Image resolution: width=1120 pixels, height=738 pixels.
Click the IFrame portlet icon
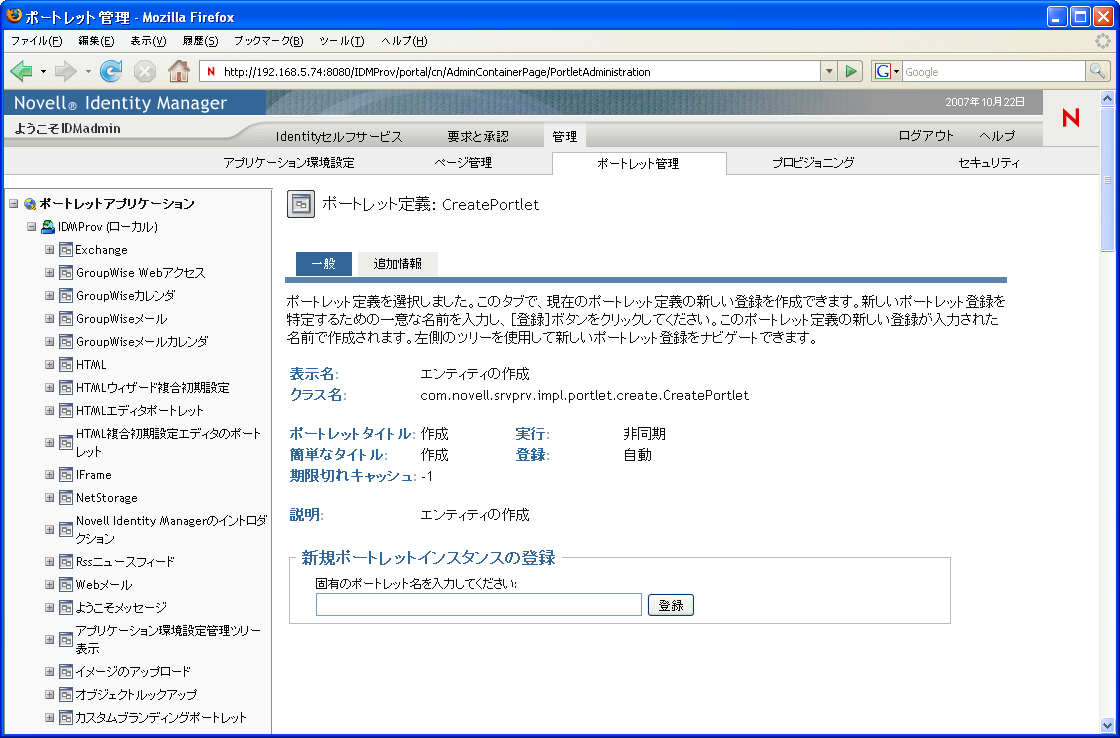(x=66, y=474)
